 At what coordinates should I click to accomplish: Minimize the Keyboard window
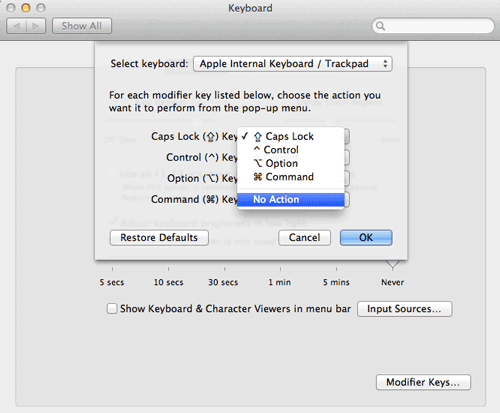[26, 8]
